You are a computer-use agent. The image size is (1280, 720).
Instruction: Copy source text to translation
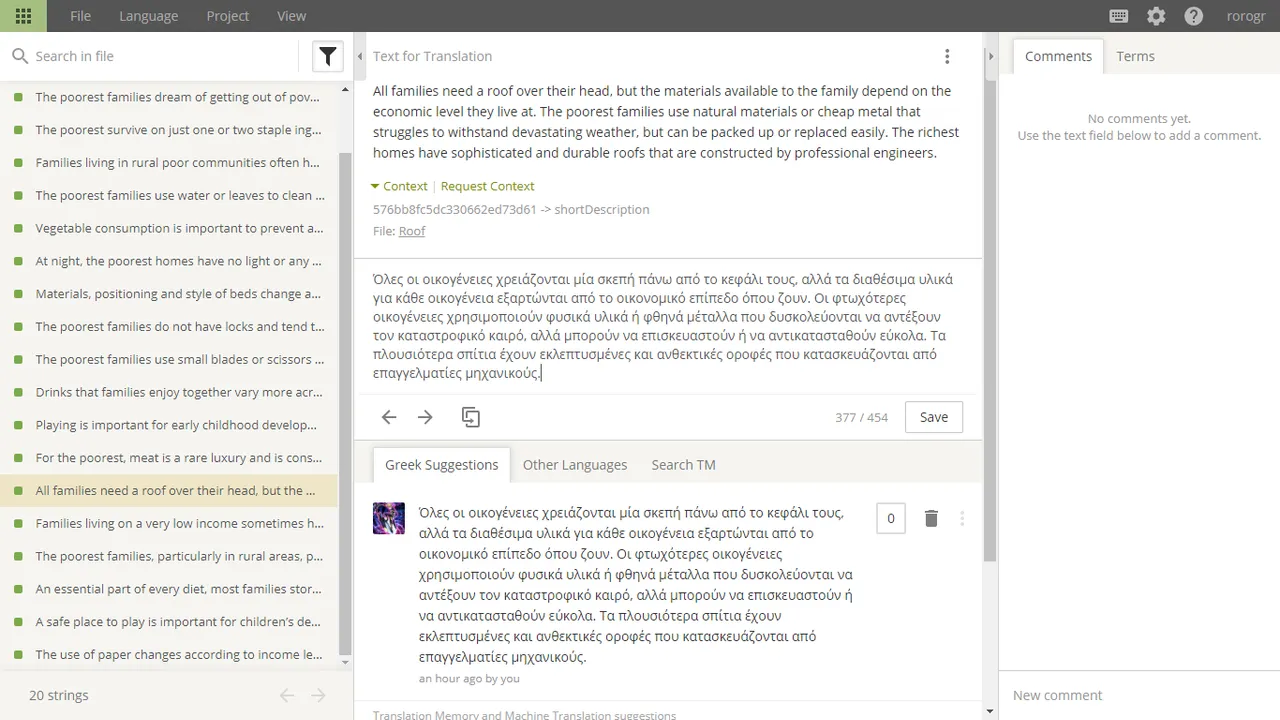(x=470, y=417)
